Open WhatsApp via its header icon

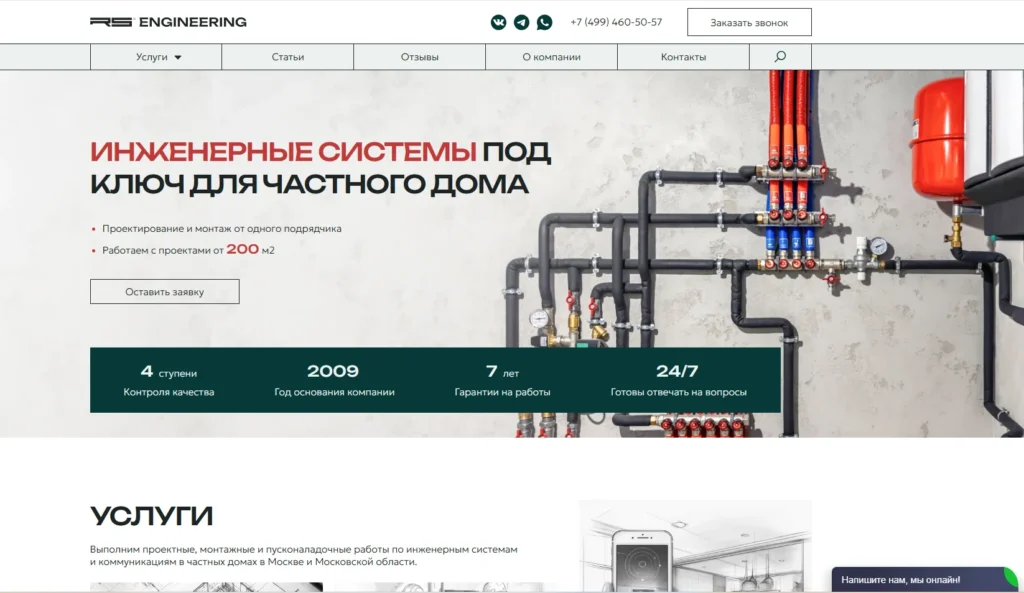click(x=544, y=21)
